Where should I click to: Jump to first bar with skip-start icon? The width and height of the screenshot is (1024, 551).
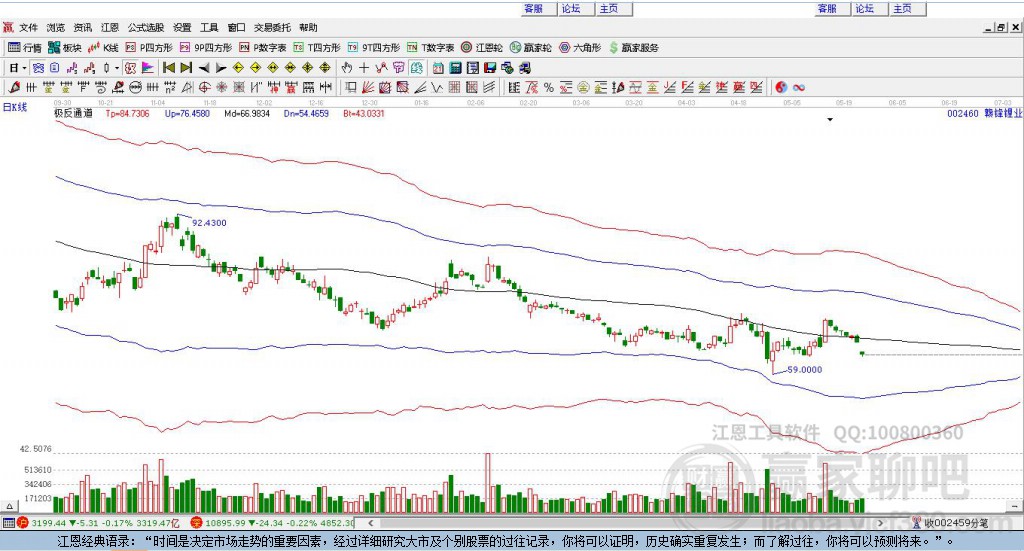pyautogui.click(x=168, y=68)
